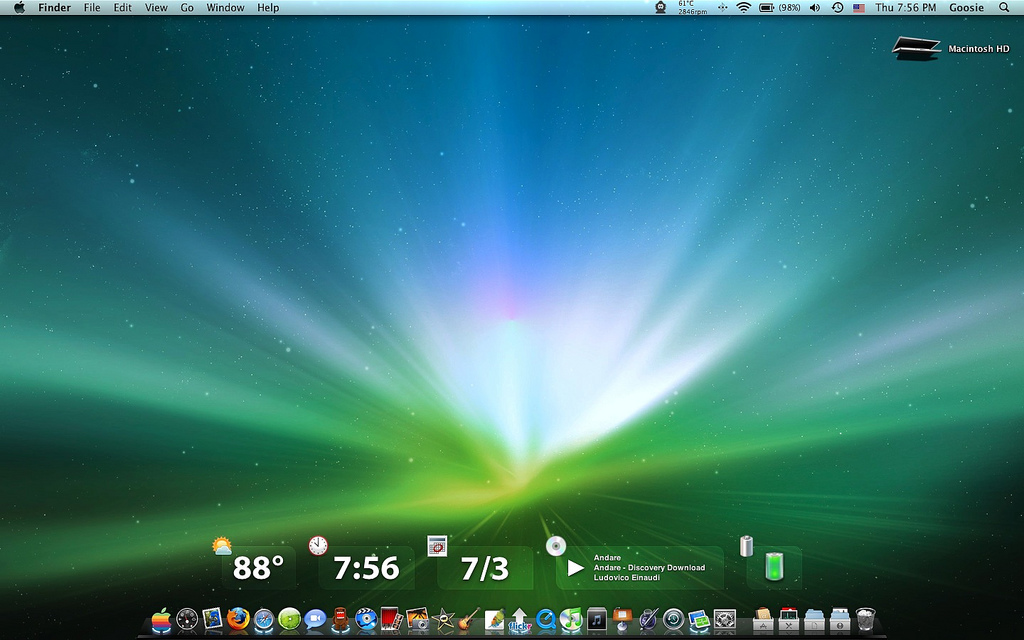
Task: Click the calendar widget icon
Action: (x=437, y=546)
